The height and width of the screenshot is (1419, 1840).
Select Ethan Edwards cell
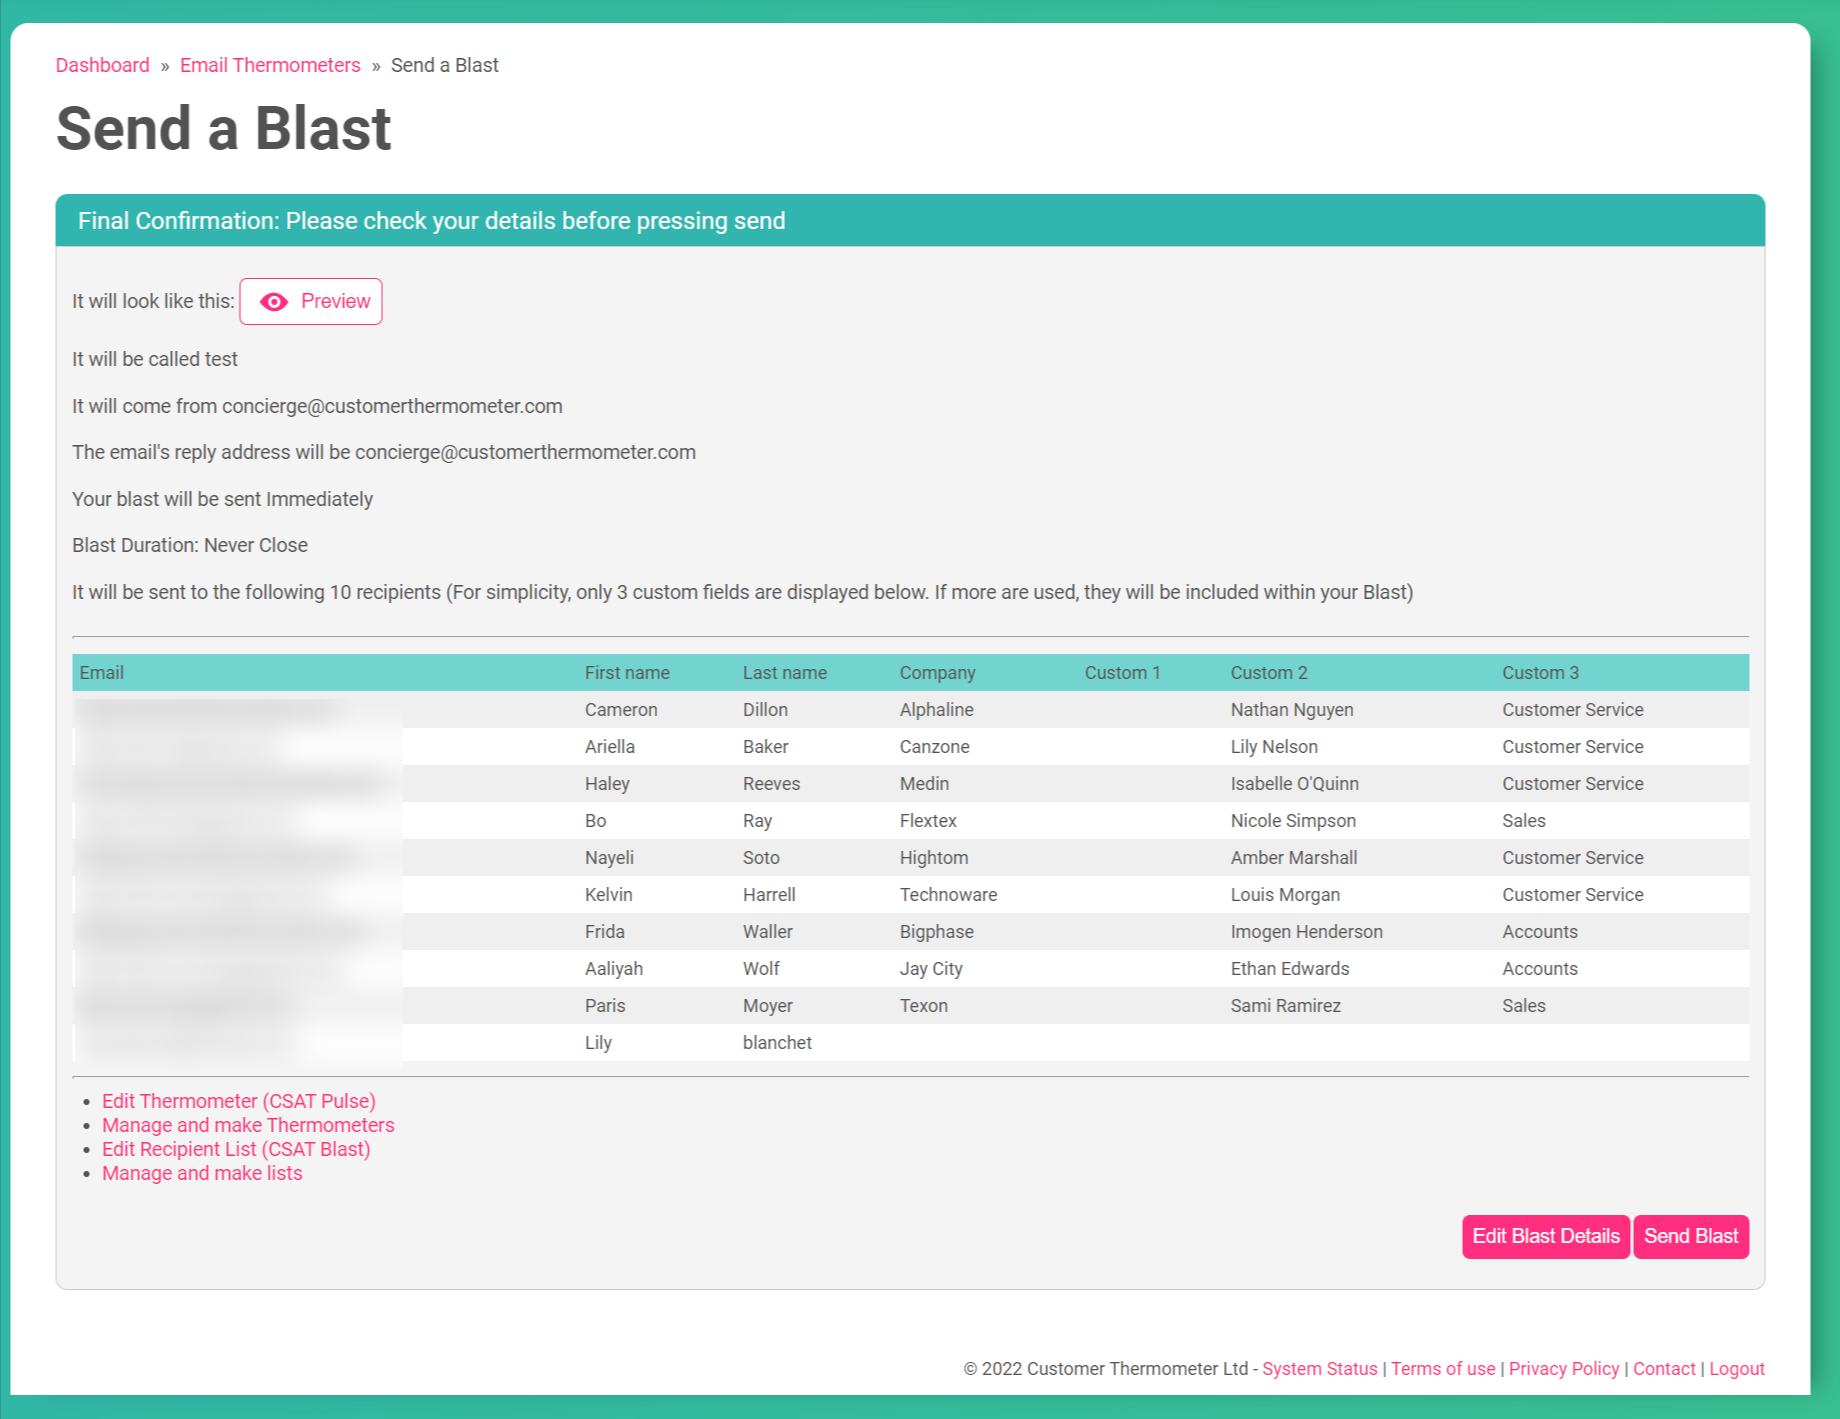click(x=1290, y=969)
